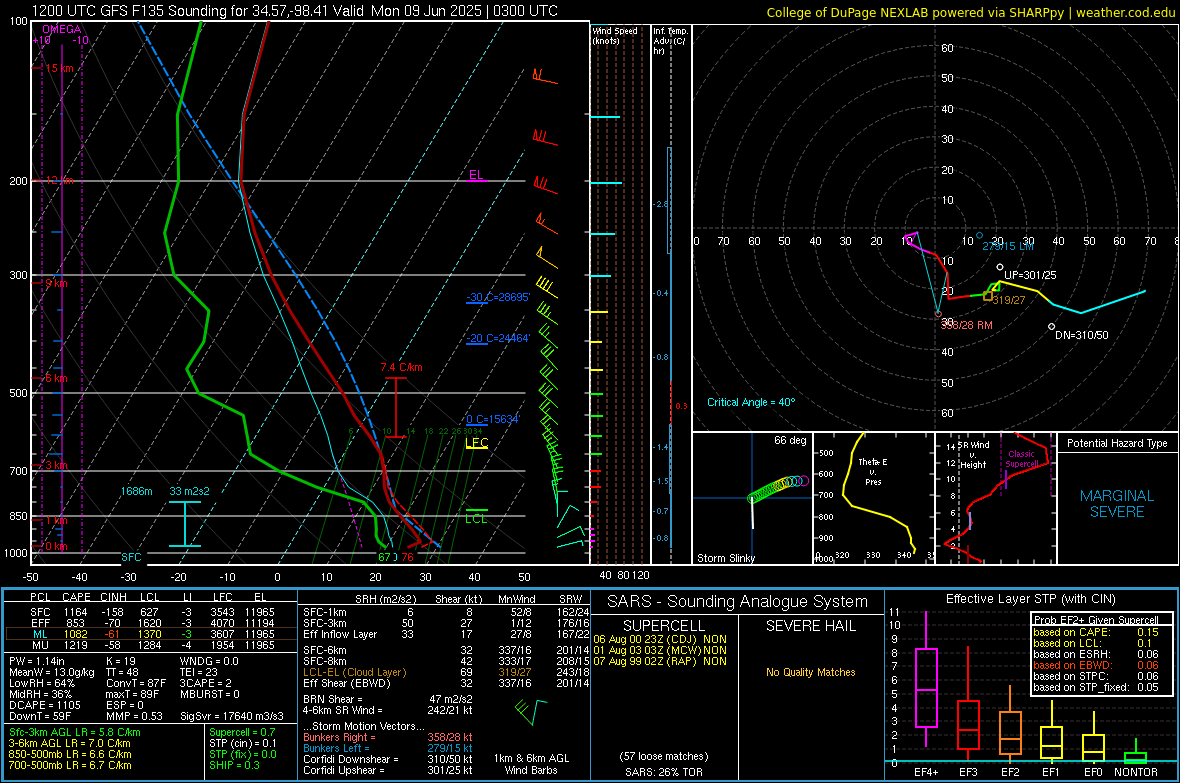Select the red 7.4 C/km lapse rate label
The height and width of the screenshot is (783, 1180).
click(x=401, y=367)
